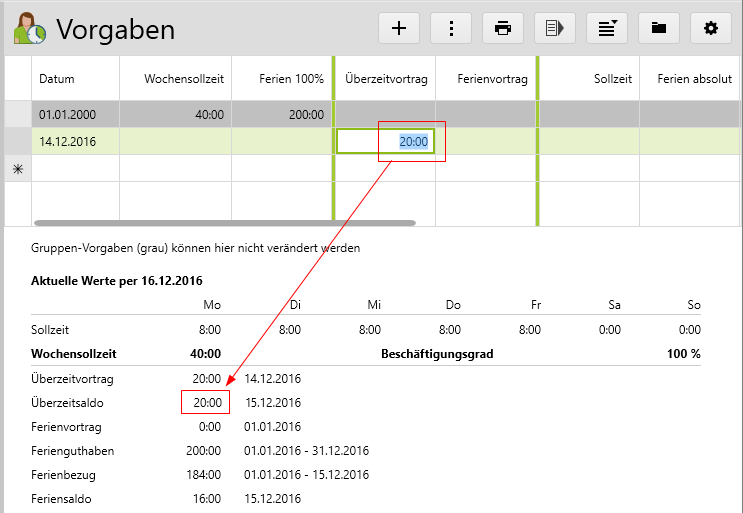Click the Sollzeit cell in 14.12.2016 row
The image size is (743, 513).
pos(590,142)
